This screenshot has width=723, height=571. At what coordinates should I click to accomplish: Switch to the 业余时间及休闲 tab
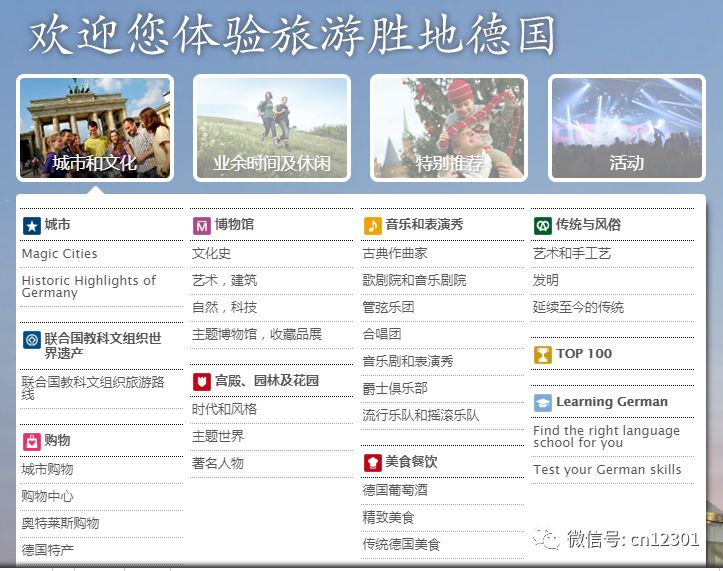tap(272, 128)
